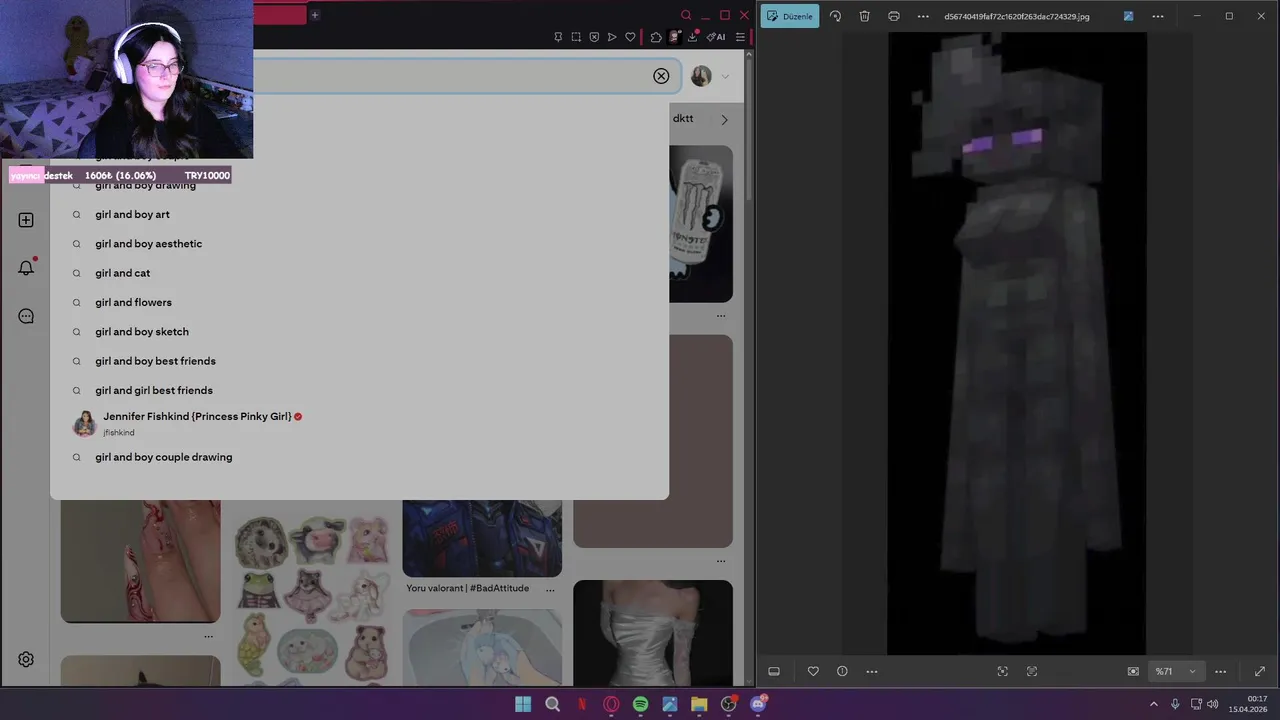The height and width of the screenshot is (720, 1280).
Task: Click the browser pin icon in toolbar
Action: click(x=558, y=37)
